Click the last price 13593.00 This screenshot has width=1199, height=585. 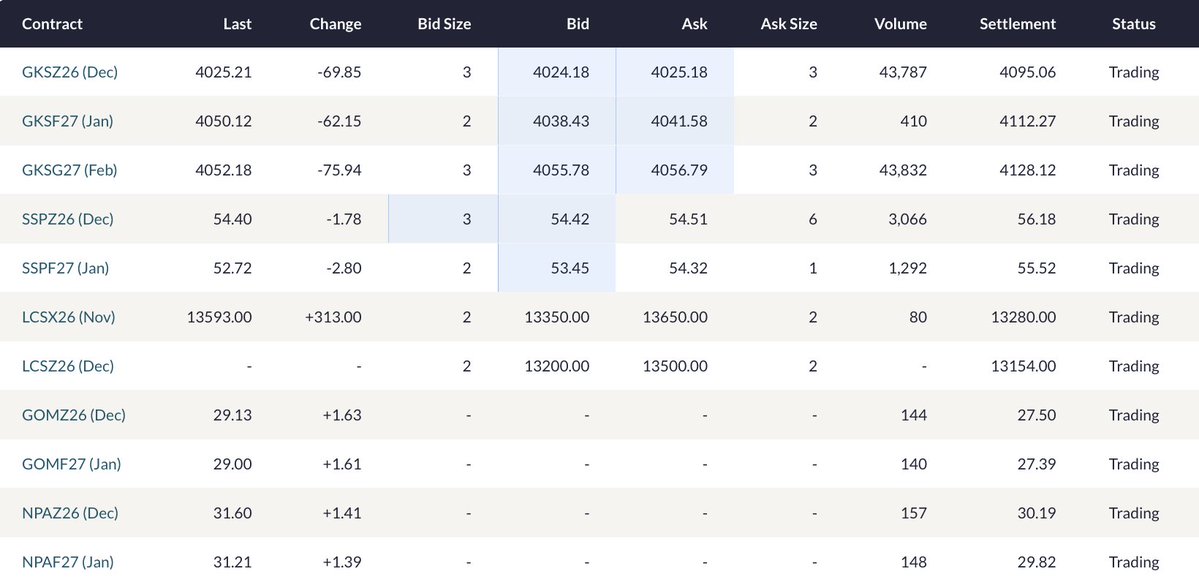219,317
